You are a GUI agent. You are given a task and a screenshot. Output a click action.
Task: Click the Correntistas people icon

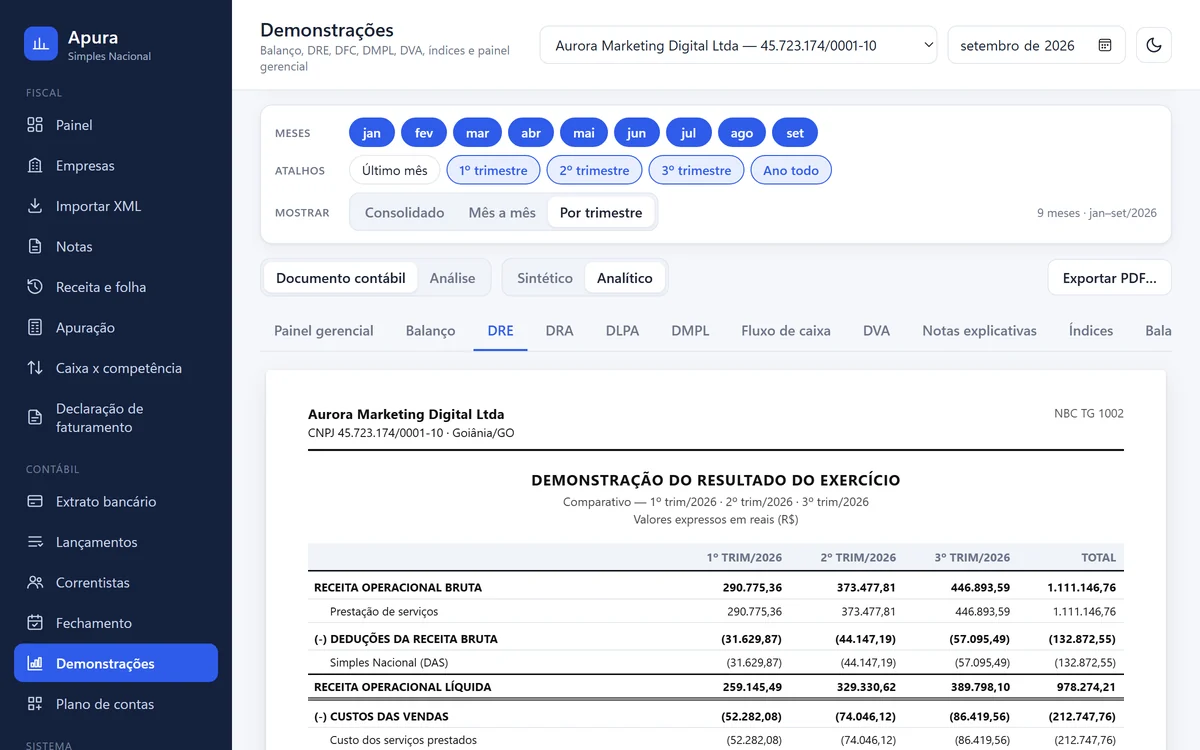coord(35,583)
